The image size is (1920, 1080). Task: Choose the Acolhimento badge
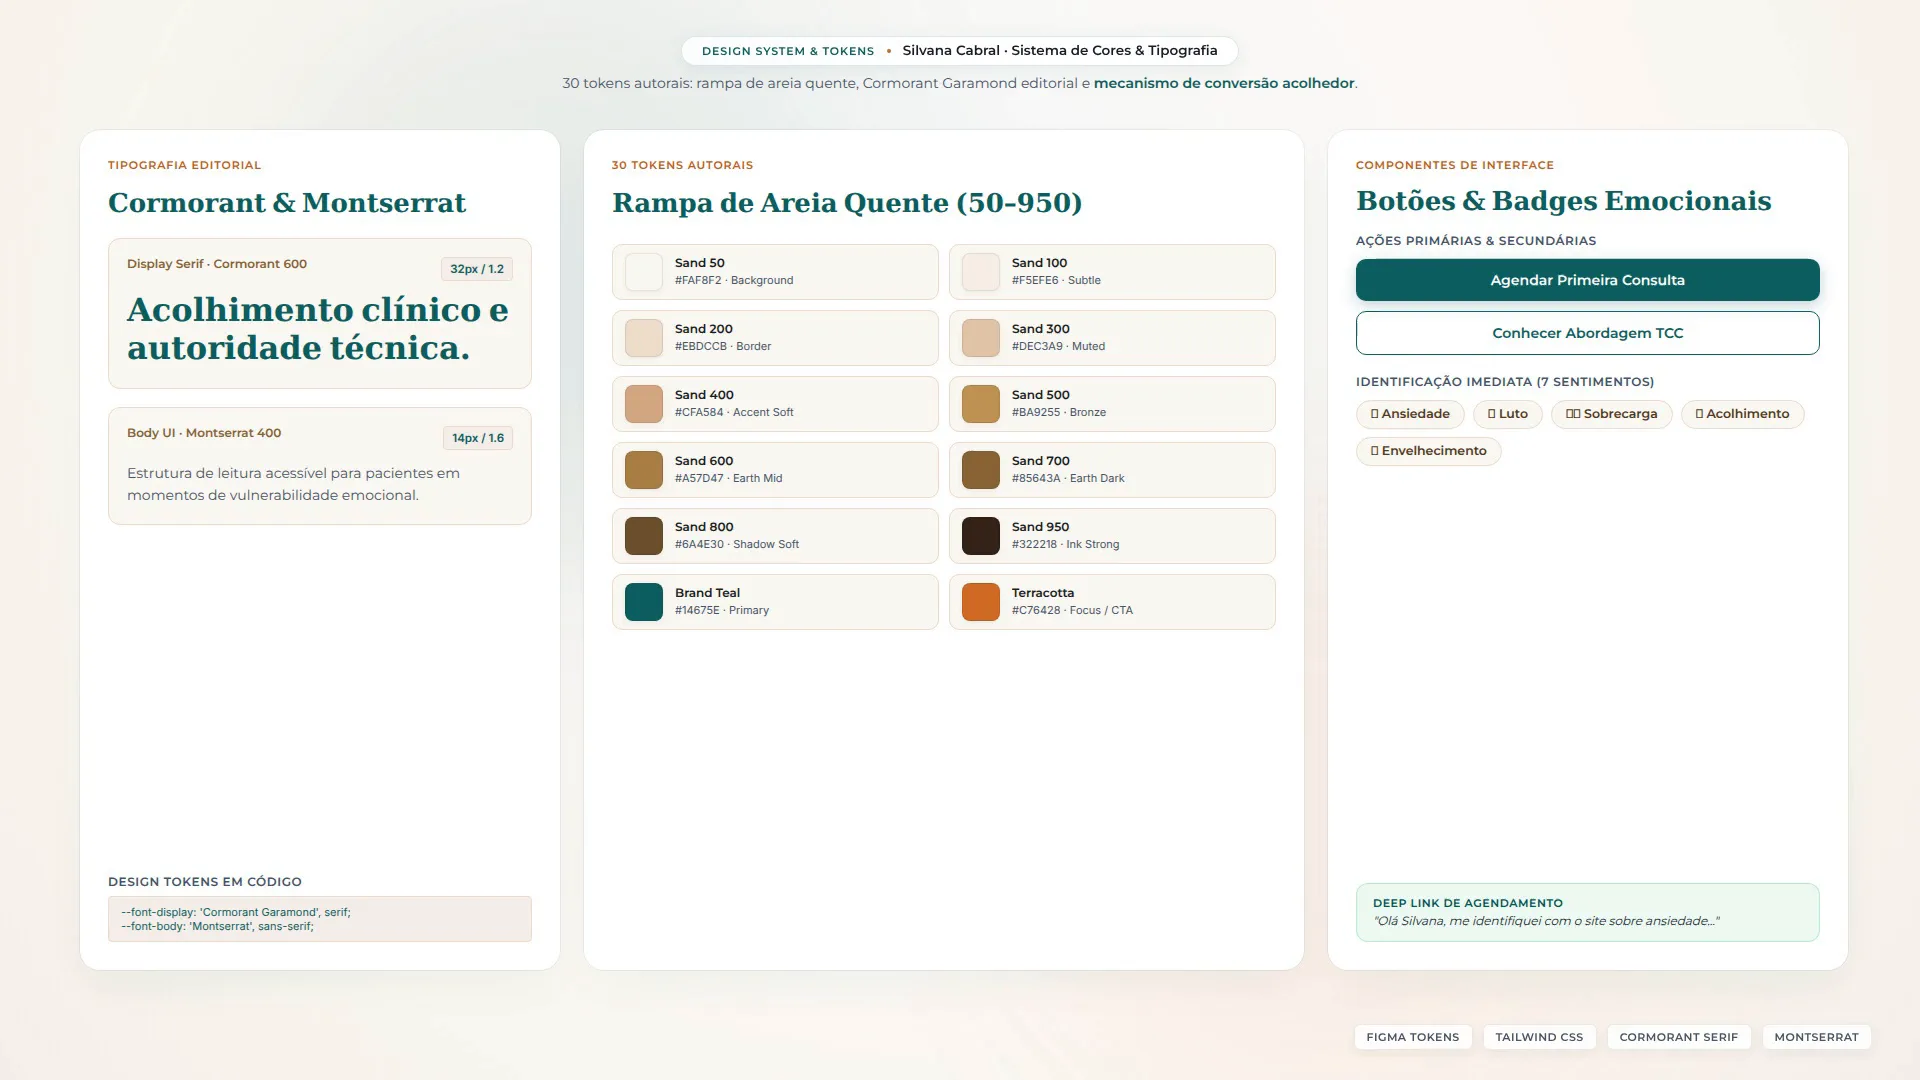pos(1742,414)
